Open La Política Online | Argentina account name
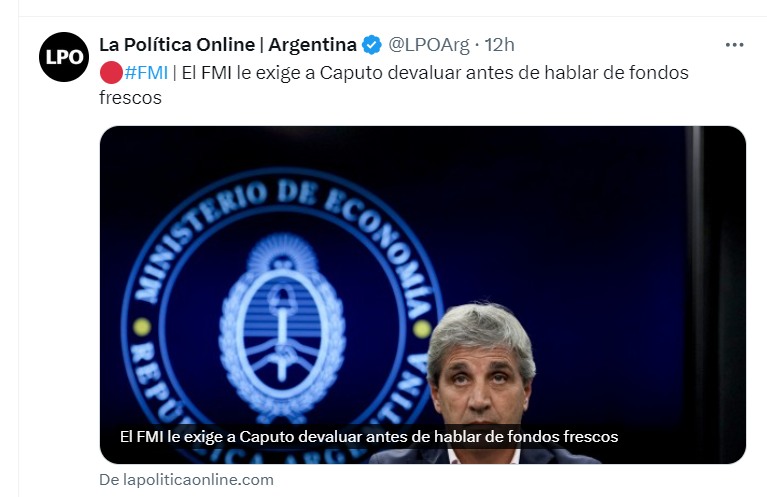The height and width of the screenshot is (497, 767). click(228, 45)
